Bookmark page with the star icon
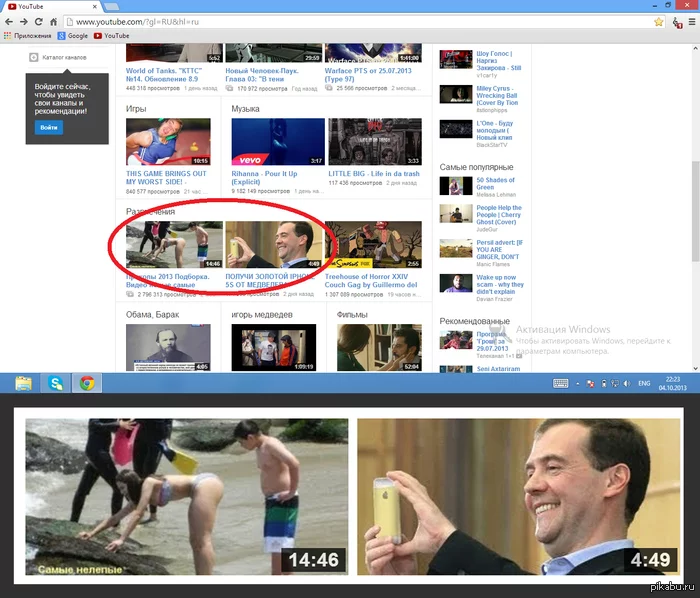700x598 pixels. click(x=658, y=22)
